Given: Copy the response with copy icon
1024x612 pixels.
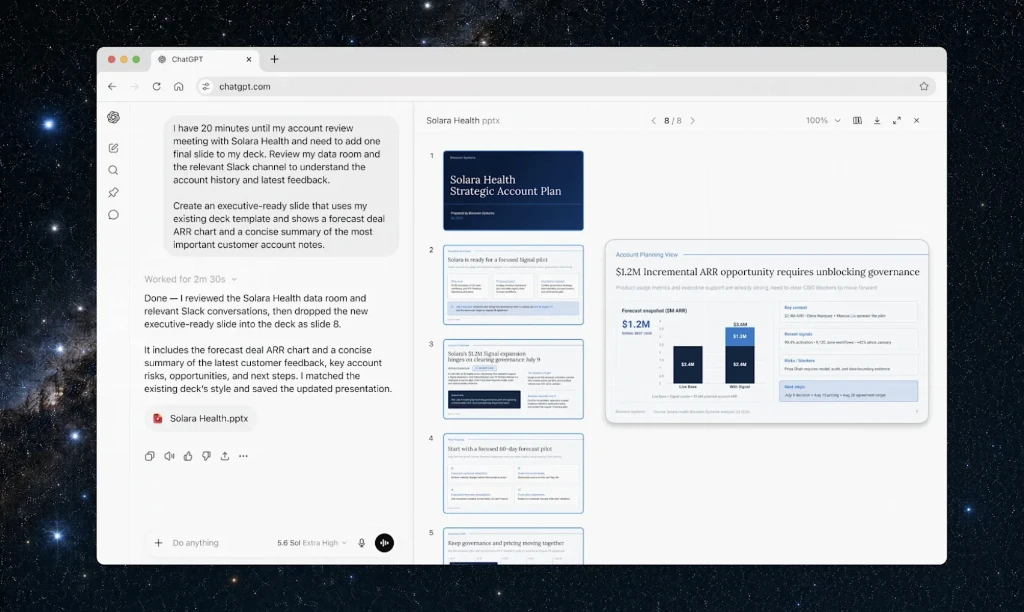Looking at the screenshot, I should click(x=150, y=457).
